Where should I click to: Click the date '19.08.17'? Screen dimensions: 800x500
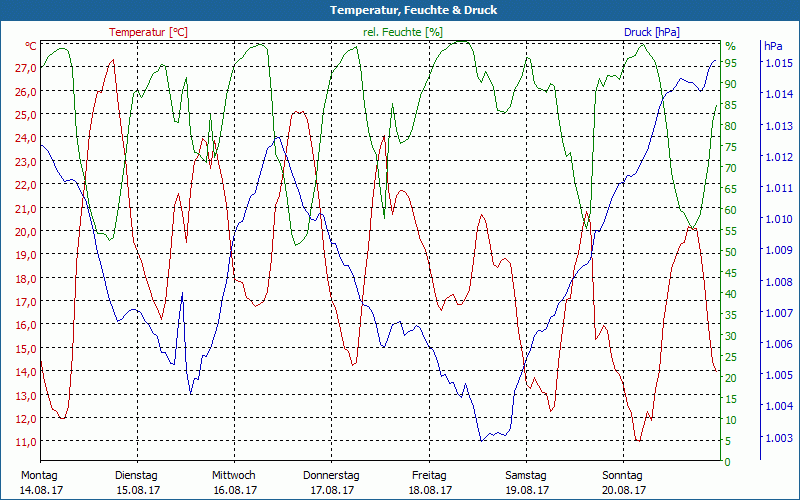527,491
